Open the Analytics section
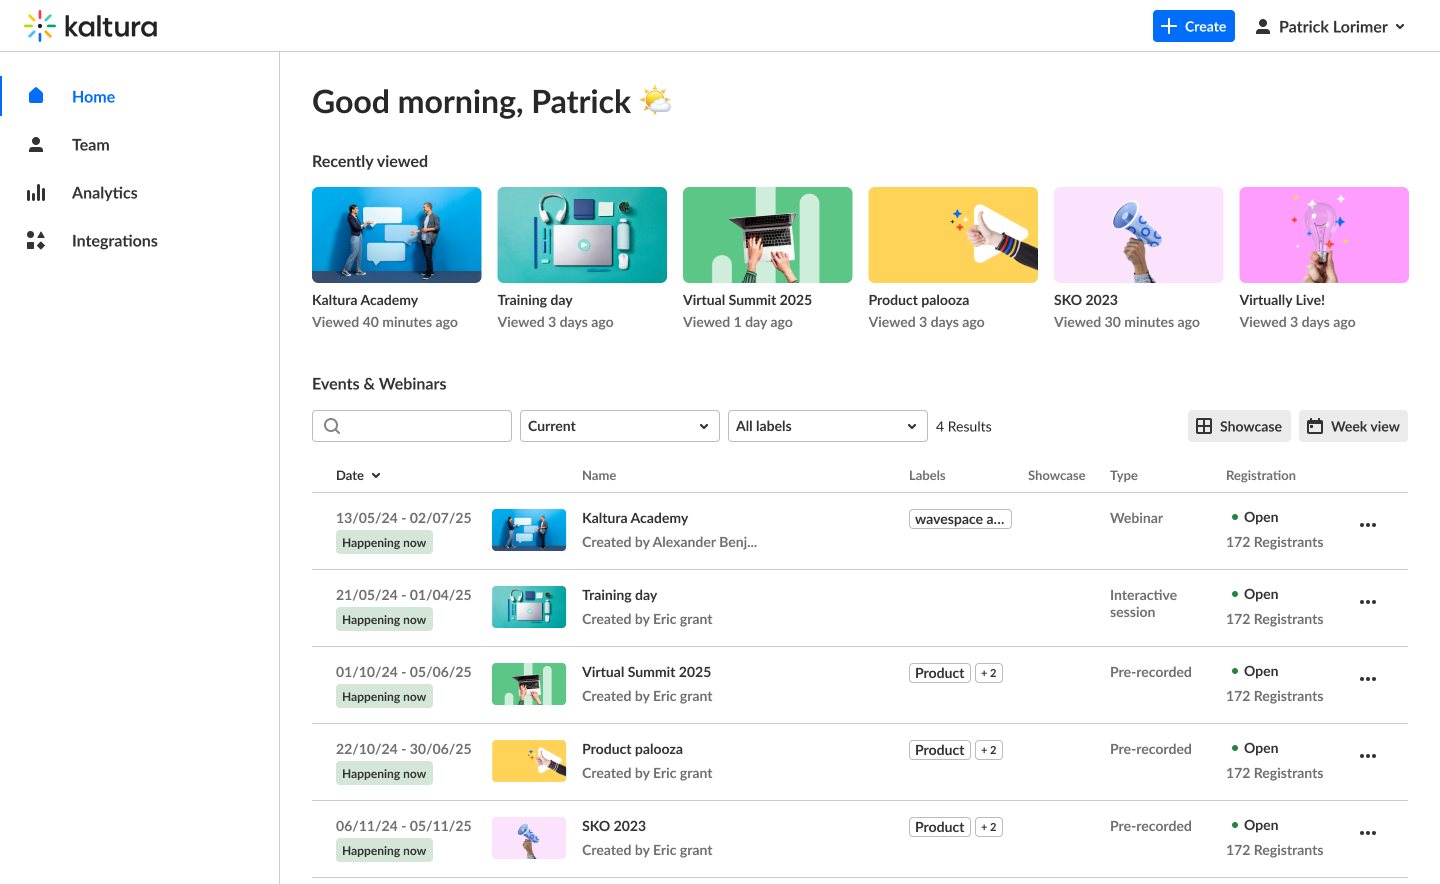Viewport: 1440px width, 884px height. (140, 192)
